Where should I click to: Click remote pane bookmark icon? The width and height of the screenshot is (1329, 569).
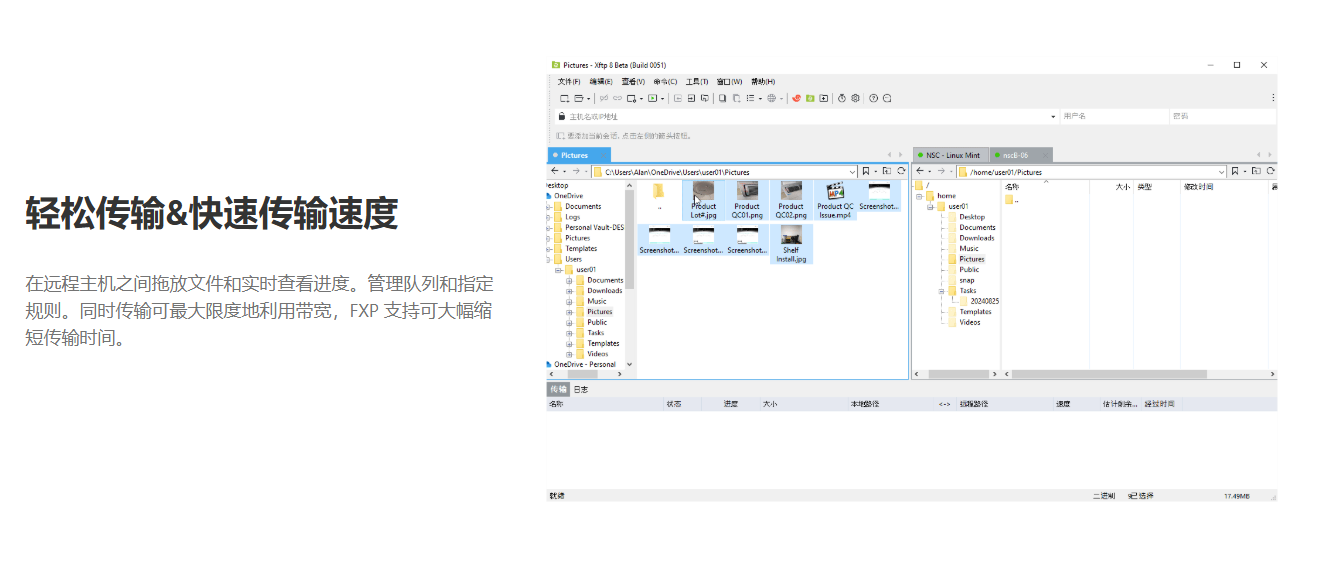pyautogui.click(x=1235, y=172)
